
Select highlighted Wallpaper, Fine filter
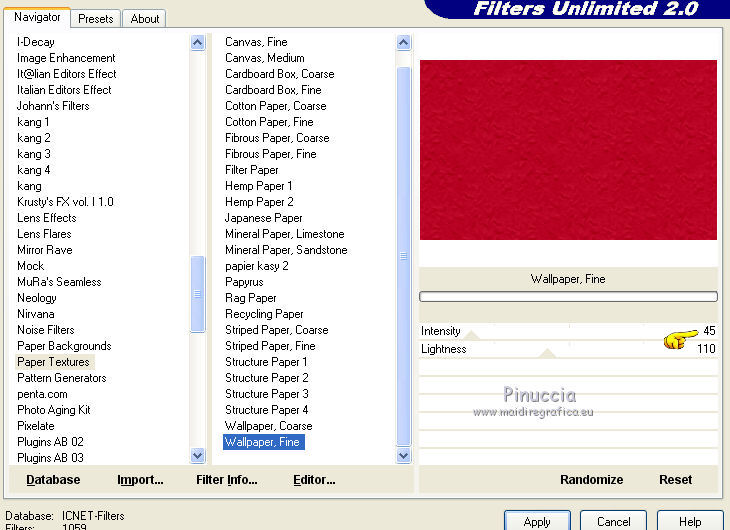pos(264,442)
